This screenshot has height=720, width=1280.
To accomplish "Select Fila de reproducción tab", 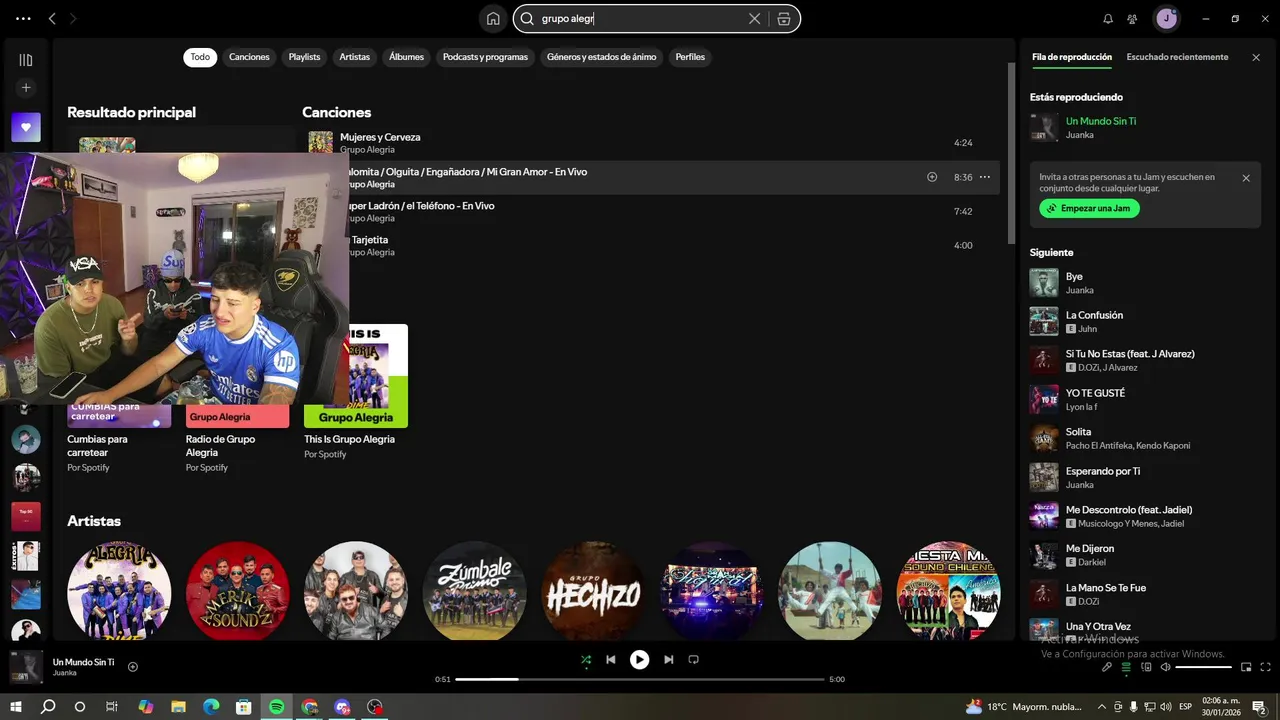I will pos(1071,57).
